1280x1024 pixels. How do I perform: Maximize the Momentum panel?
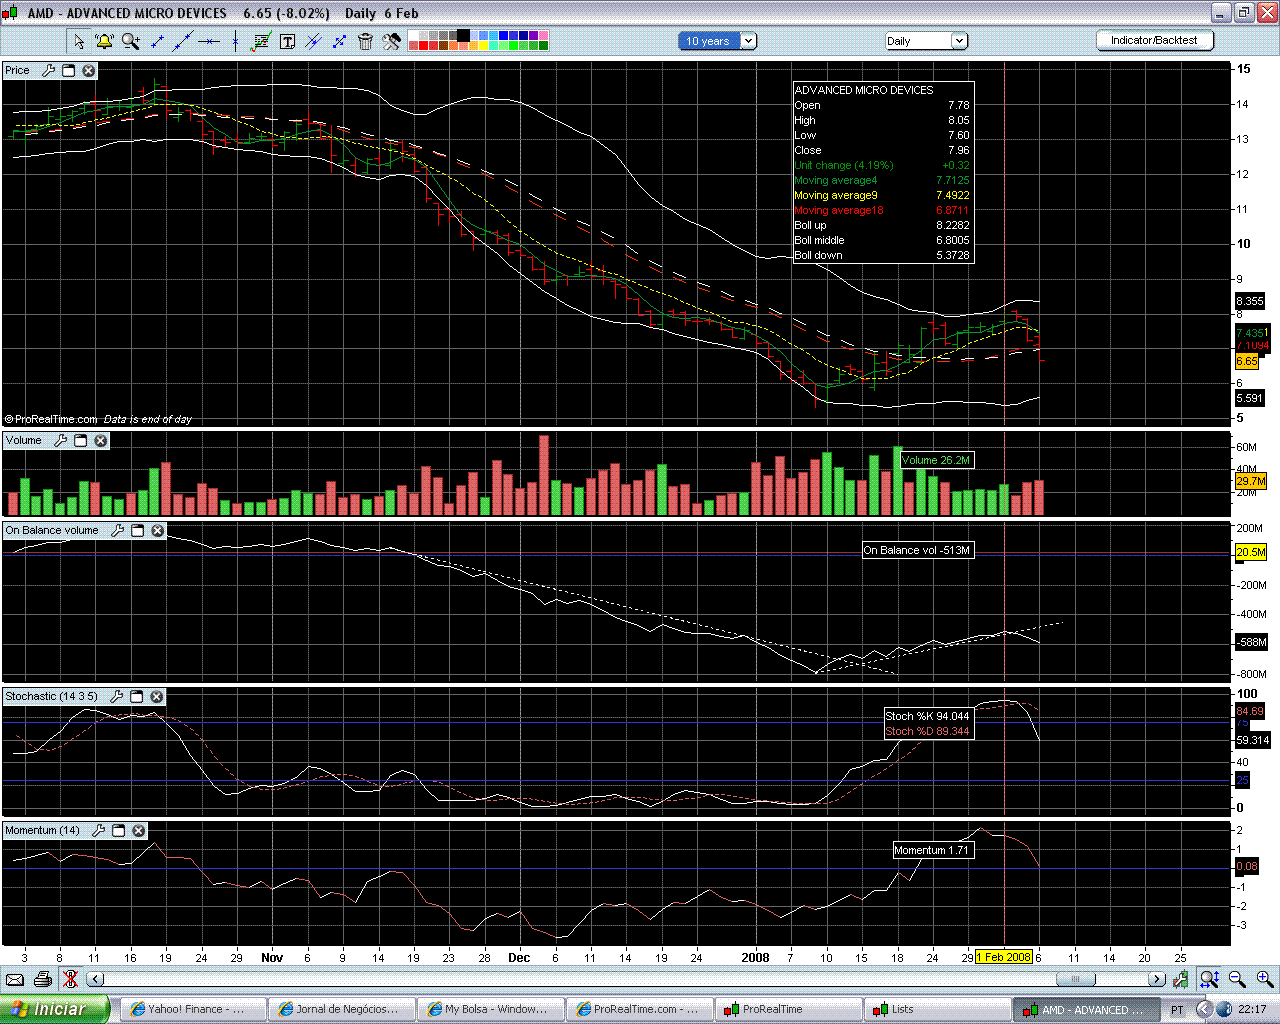pos(119,830)
